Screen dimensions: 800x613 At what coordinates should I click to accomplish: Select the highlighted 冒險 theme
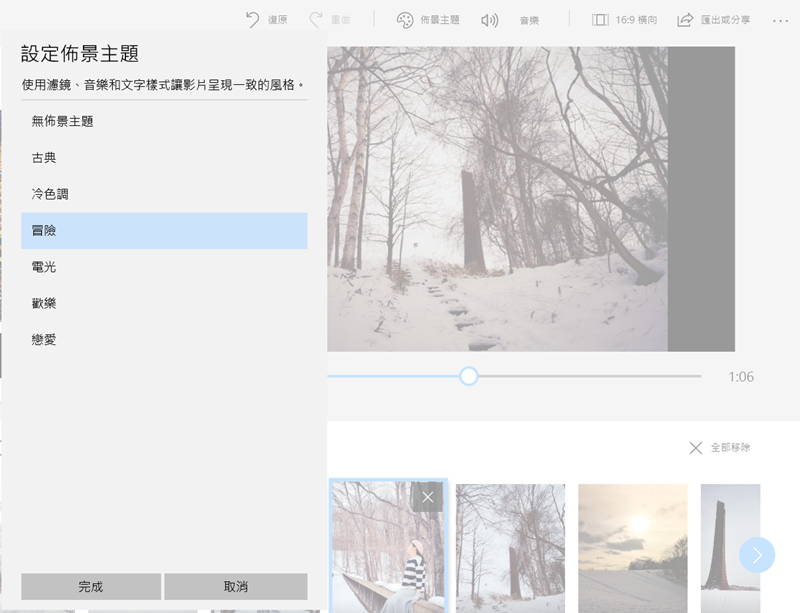(x=164, y=231)
